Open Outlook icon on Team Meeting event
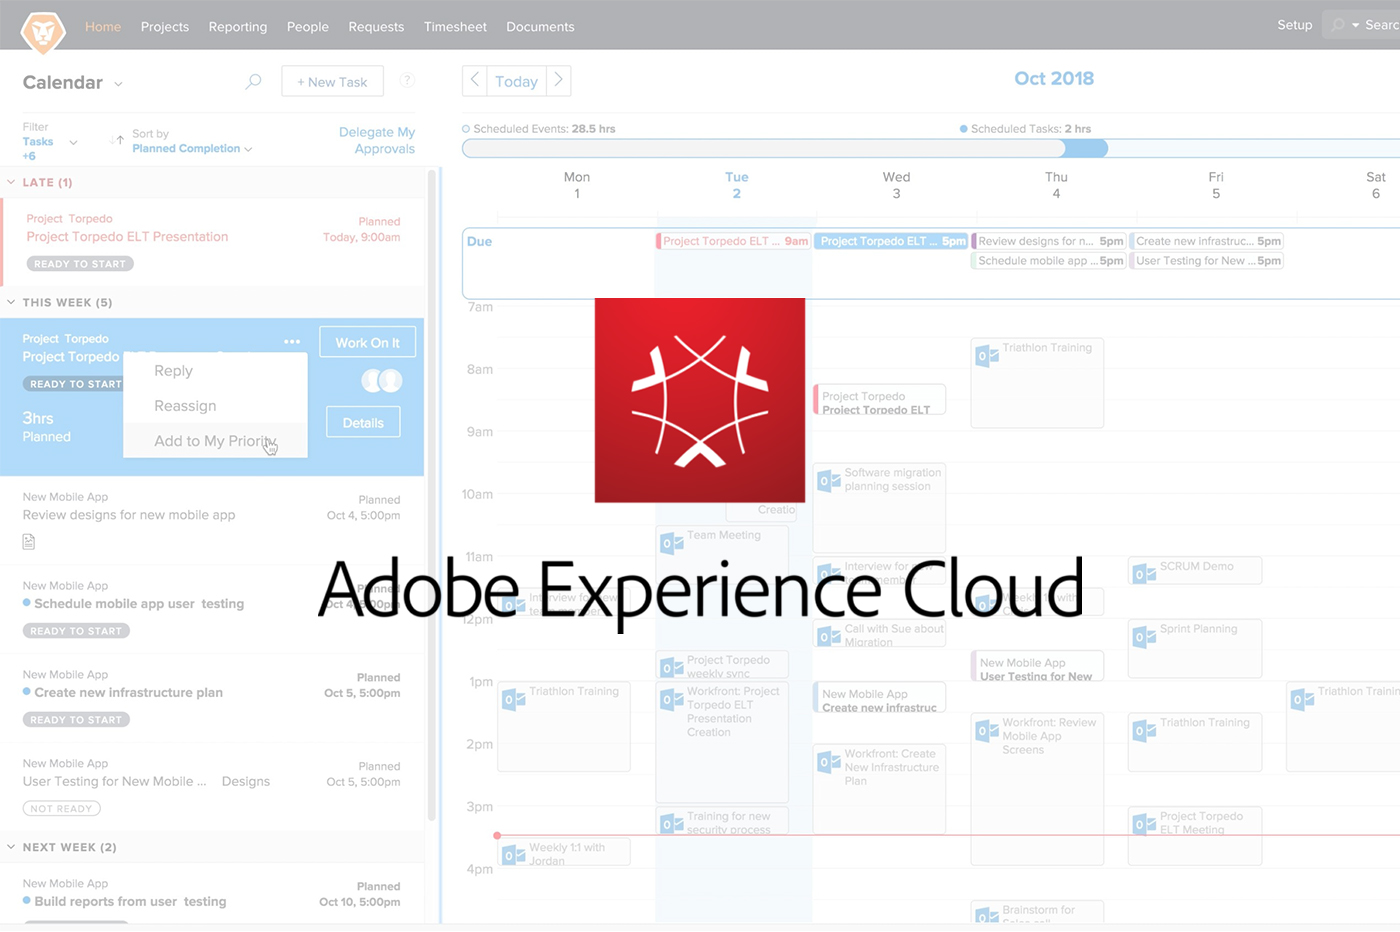The width and height of the screenshot is (1400, 932). pos(671,543)
